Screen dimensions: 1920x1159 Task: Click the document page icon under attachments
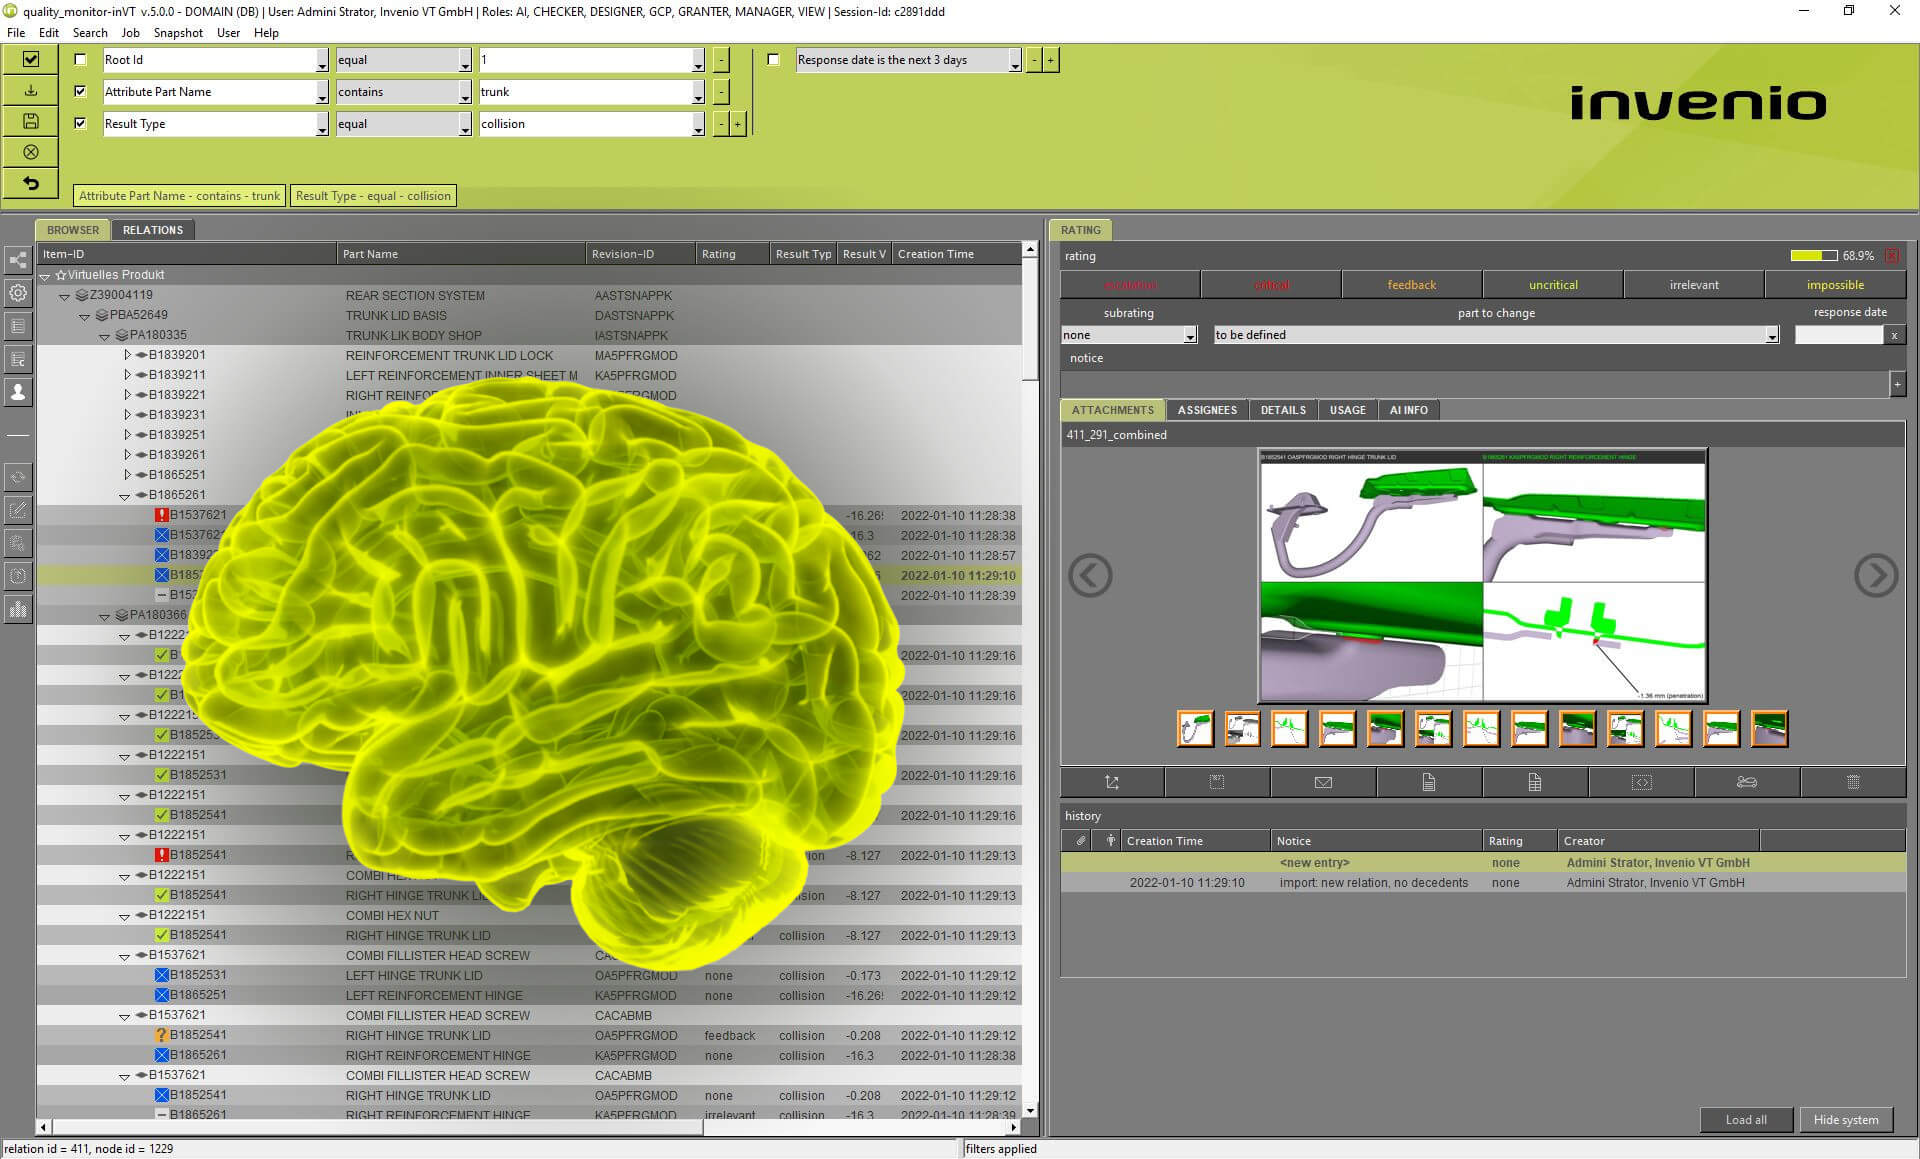(1429, 782)
